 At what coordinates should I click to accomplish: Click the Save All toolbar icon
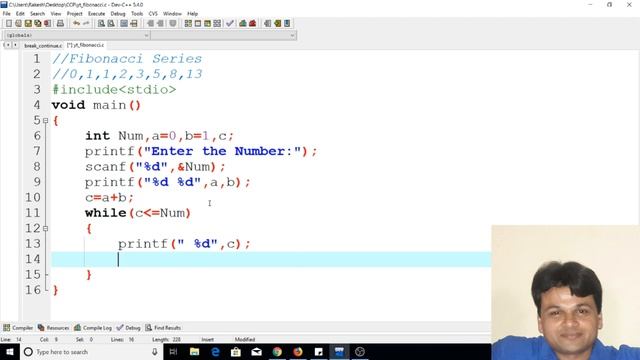point(38,24)
